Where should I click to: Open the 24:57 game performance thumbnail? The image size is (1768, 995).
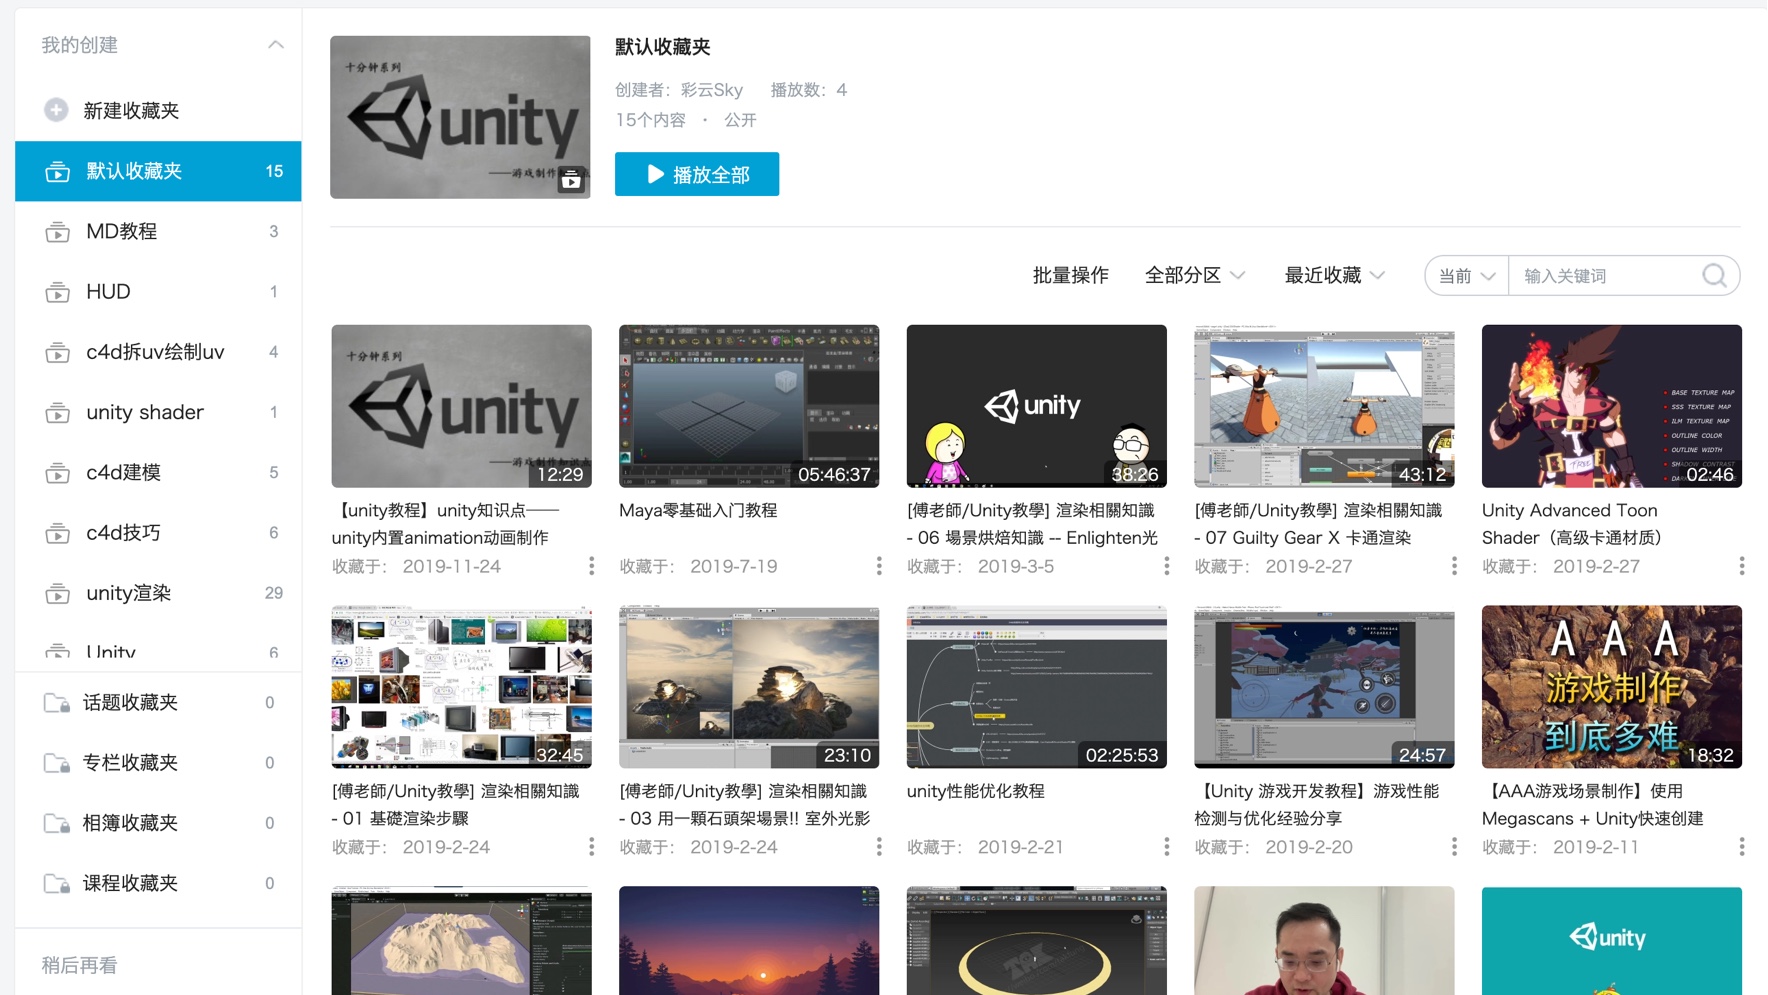1324,687
